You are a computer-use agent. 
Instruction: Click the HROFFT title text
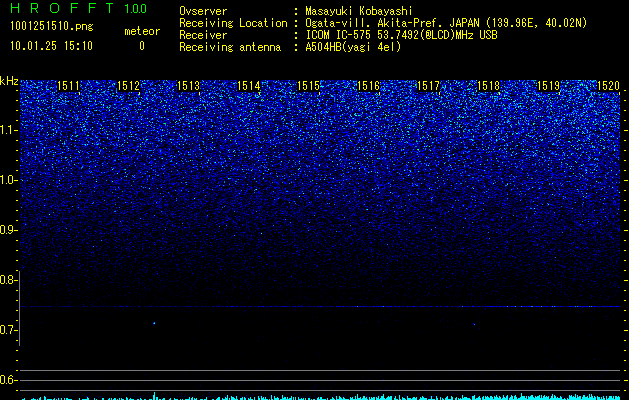coord(62,8)
